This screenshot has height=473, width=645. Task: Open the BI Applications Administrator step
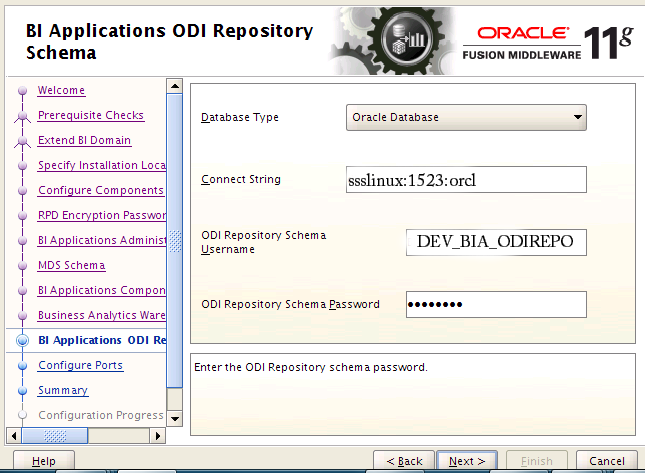102,240
